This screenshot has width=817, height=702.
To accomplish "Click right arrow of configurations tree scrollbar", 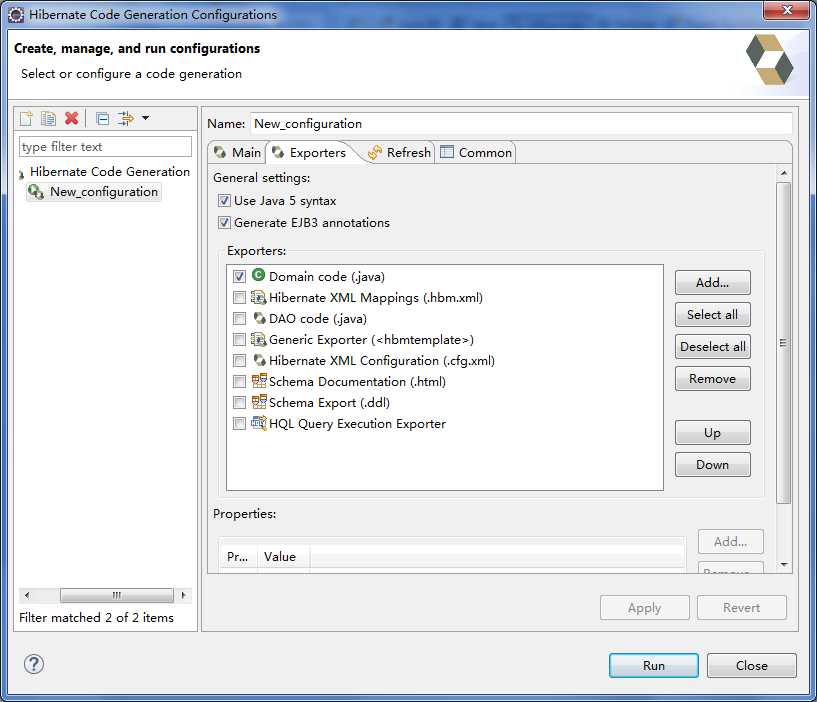I will 183,595.
